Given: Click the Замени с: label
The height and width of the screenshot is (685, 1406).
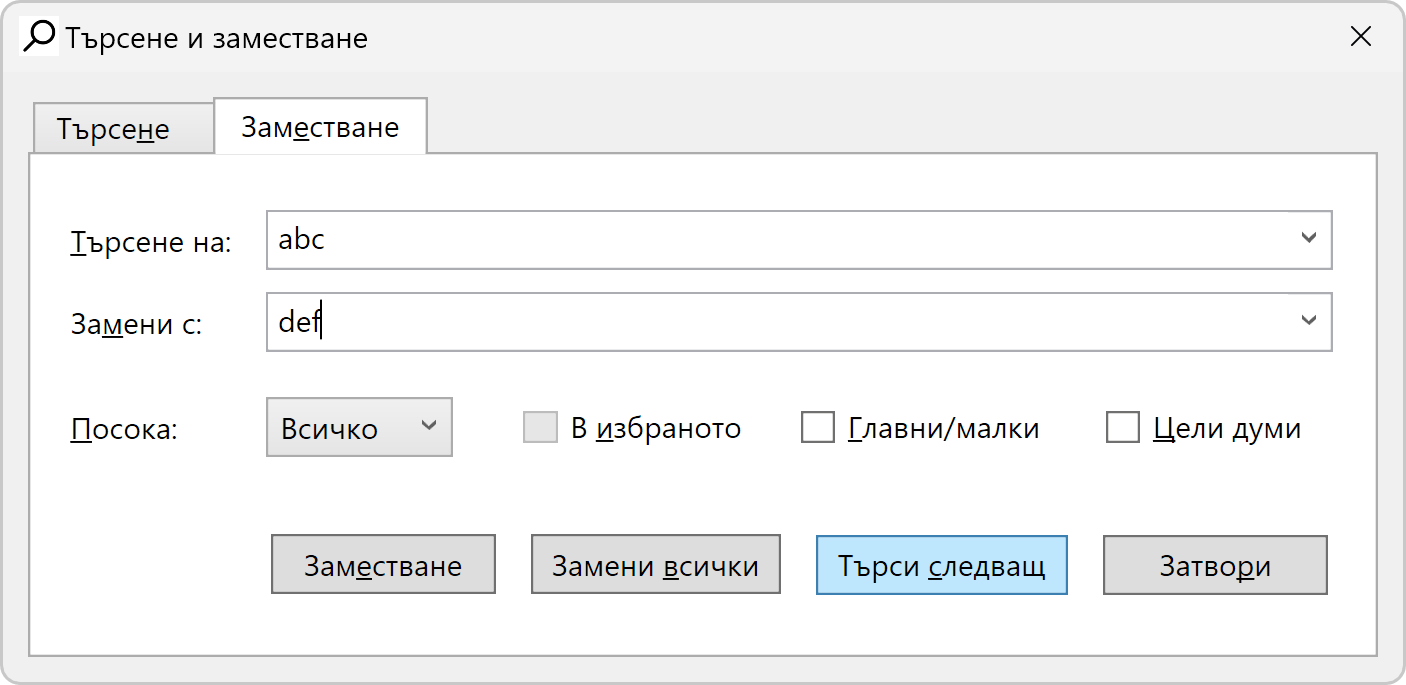Looking at the screenshot, I should pos(136,324).
